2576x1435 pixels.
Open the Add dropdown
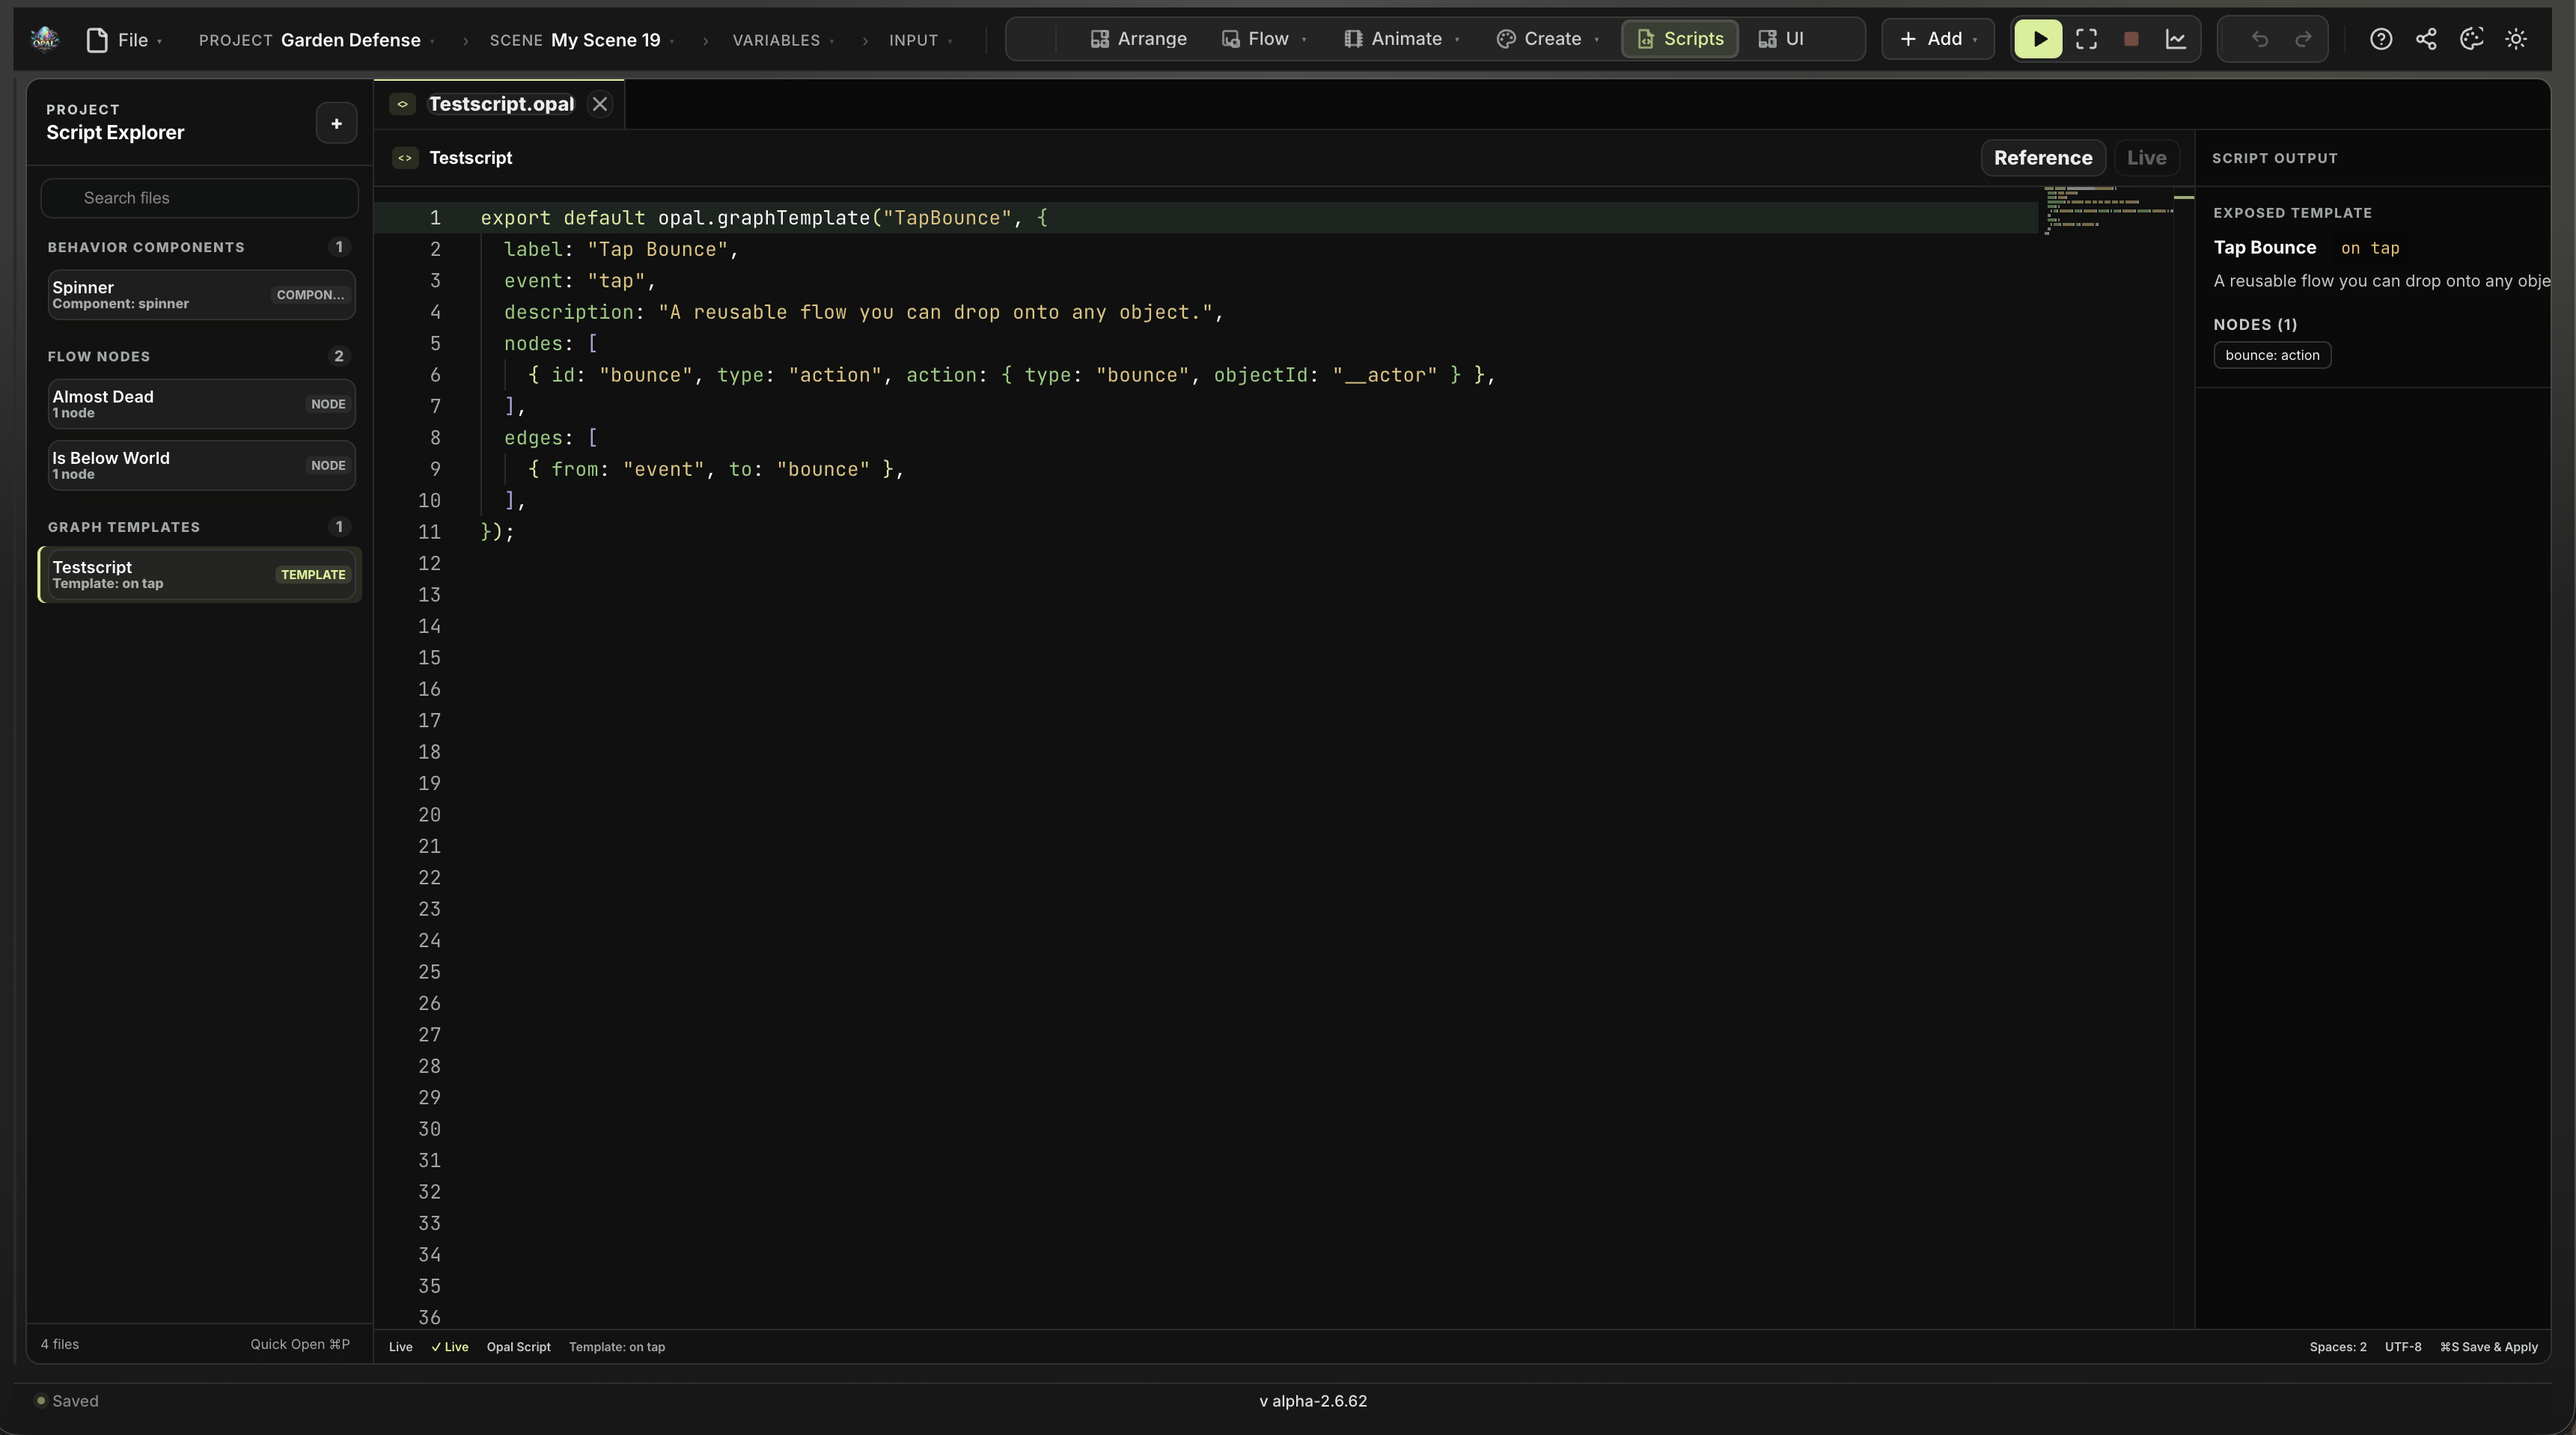1938,39
